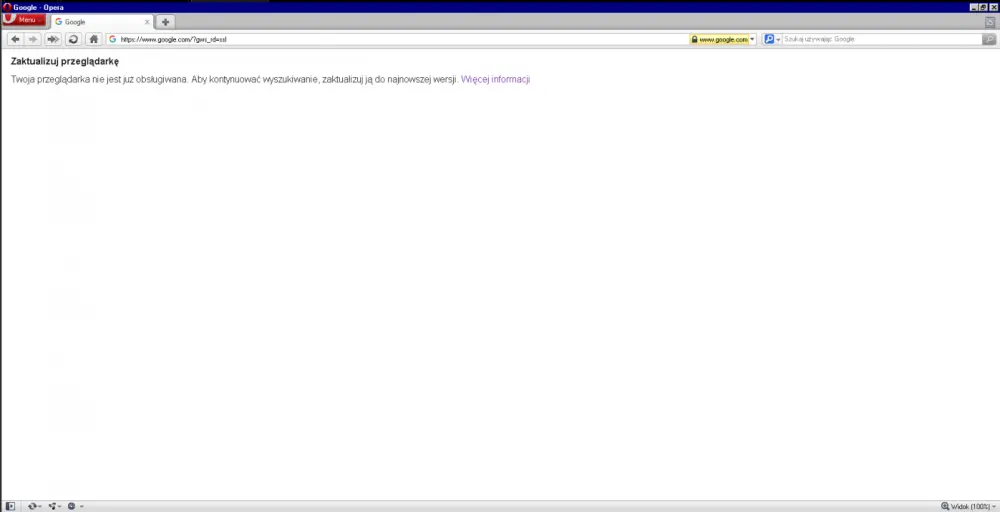1000x512 pixels.
Task: Click the www.google.com security badge
Action: pos(718,39)
